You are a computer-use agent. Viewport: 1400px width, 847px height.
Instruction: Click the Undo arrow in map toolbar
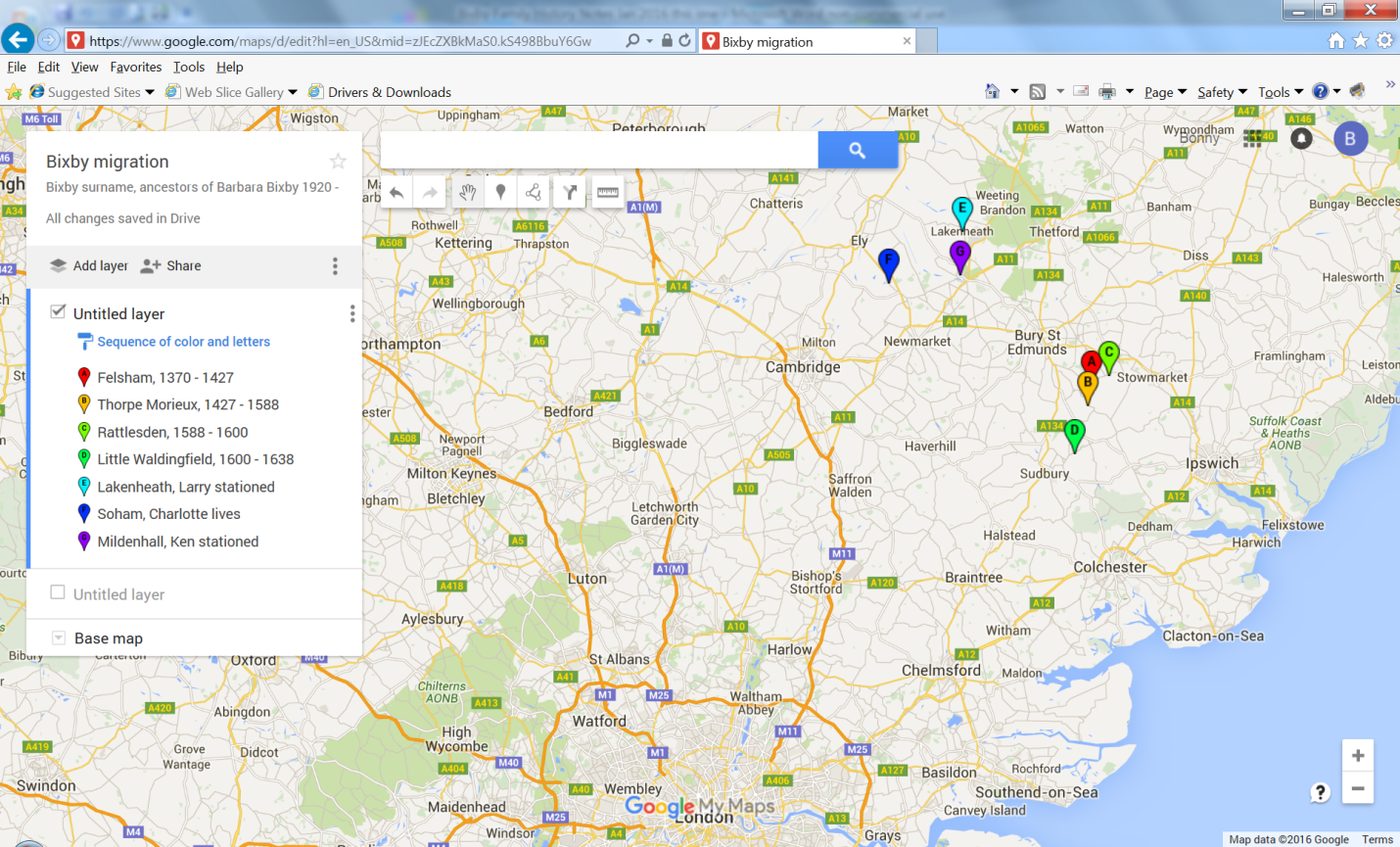[x=396, y=192]
